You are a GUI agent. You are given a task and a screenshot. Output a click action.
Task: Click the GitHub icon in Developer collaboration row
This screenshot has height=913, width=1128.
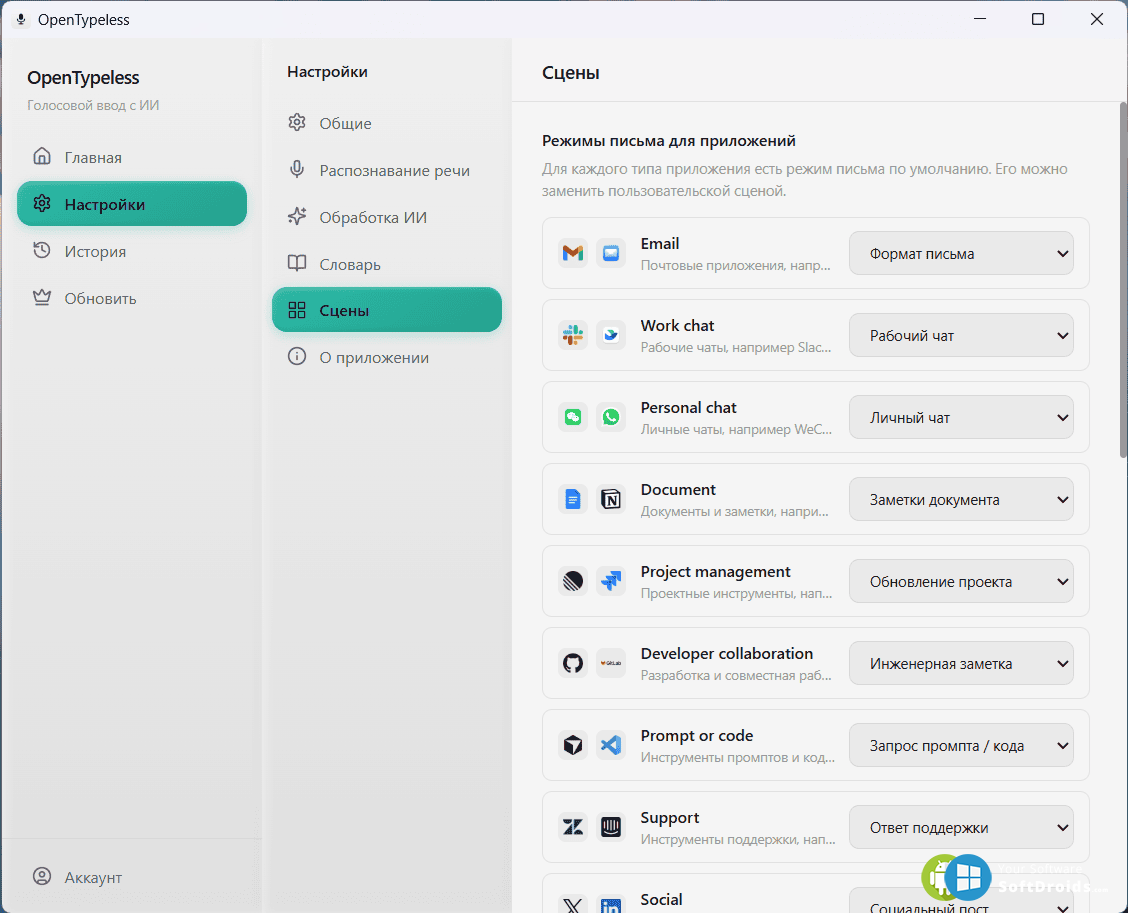573,663
